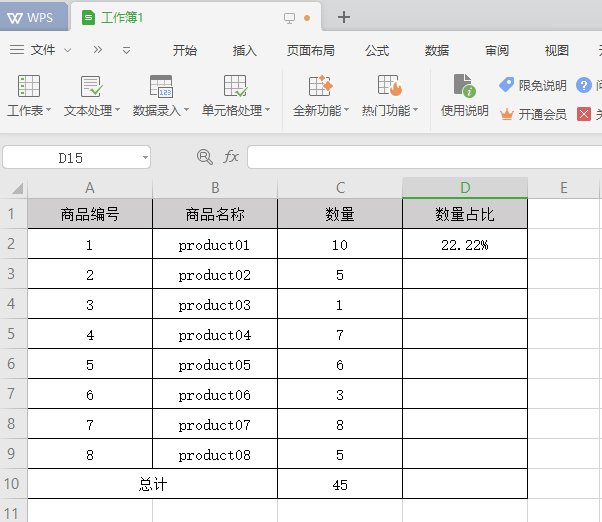The height and width of the screenshot is (522, 602).
Task: Select the product04 cell
Action: coord(215,334)
